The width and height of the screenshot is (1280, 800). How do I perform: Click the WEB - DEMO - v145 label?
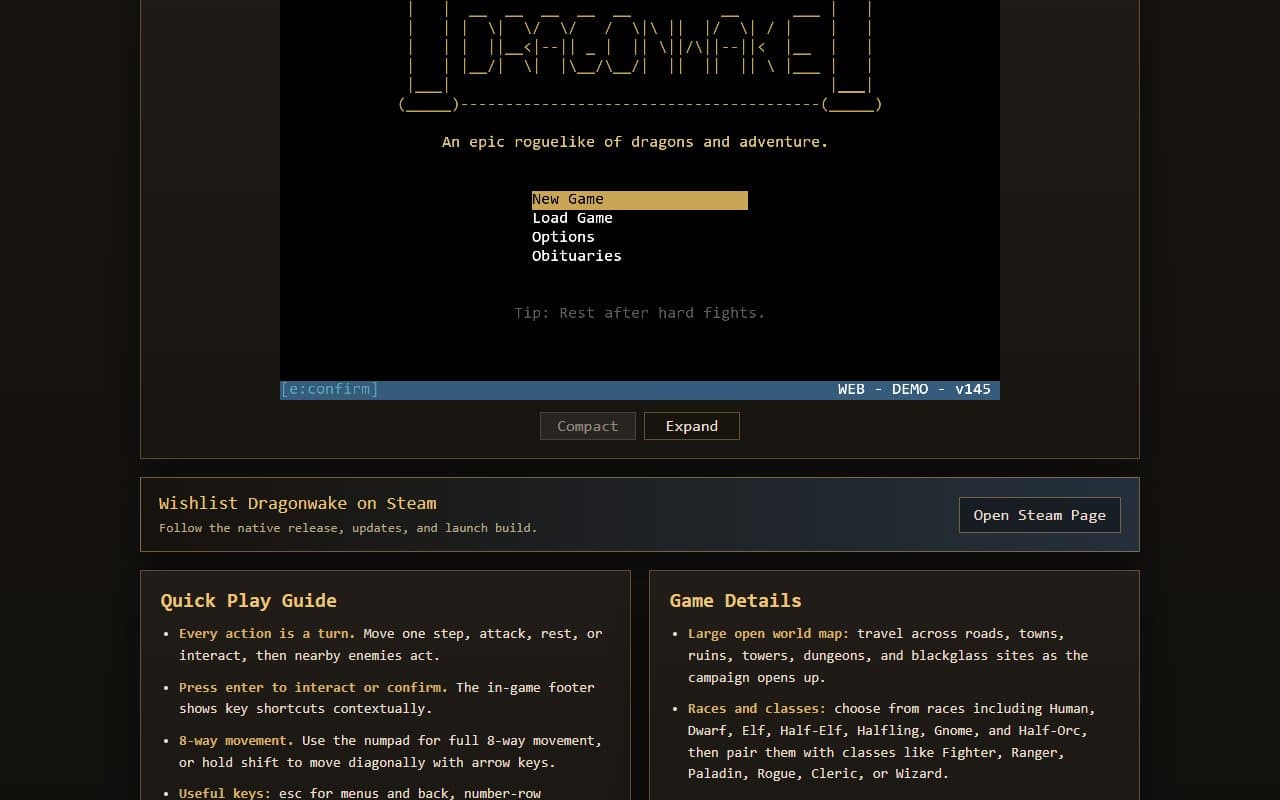914,389
